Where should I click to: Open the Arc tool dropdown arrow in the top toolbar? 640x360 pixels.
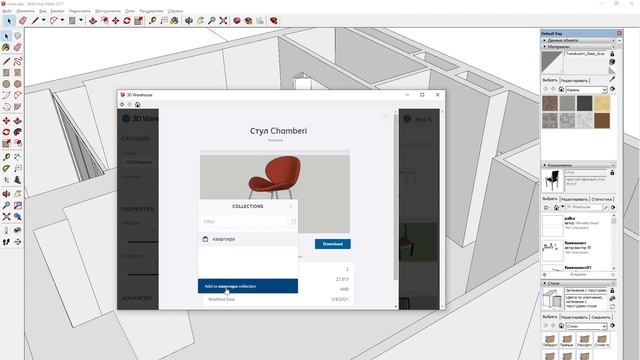[x=62, y=20]
